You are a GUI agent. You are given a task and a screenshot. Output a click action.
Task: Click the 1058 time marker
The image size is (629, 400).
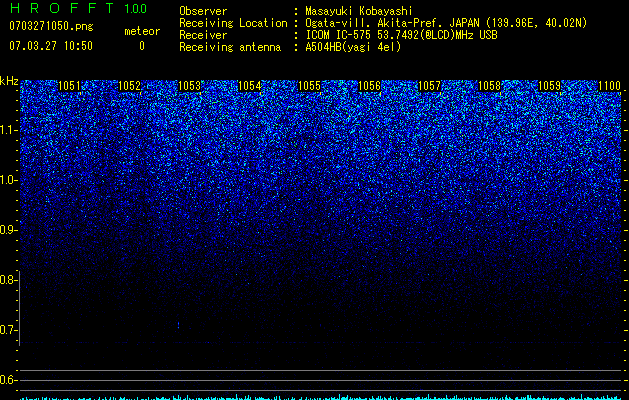[x=490, y=86]
